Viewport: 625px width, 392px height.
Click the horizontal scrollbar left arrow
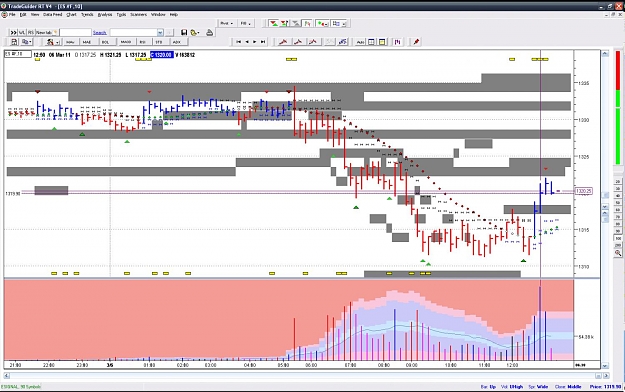coord(6,375)
